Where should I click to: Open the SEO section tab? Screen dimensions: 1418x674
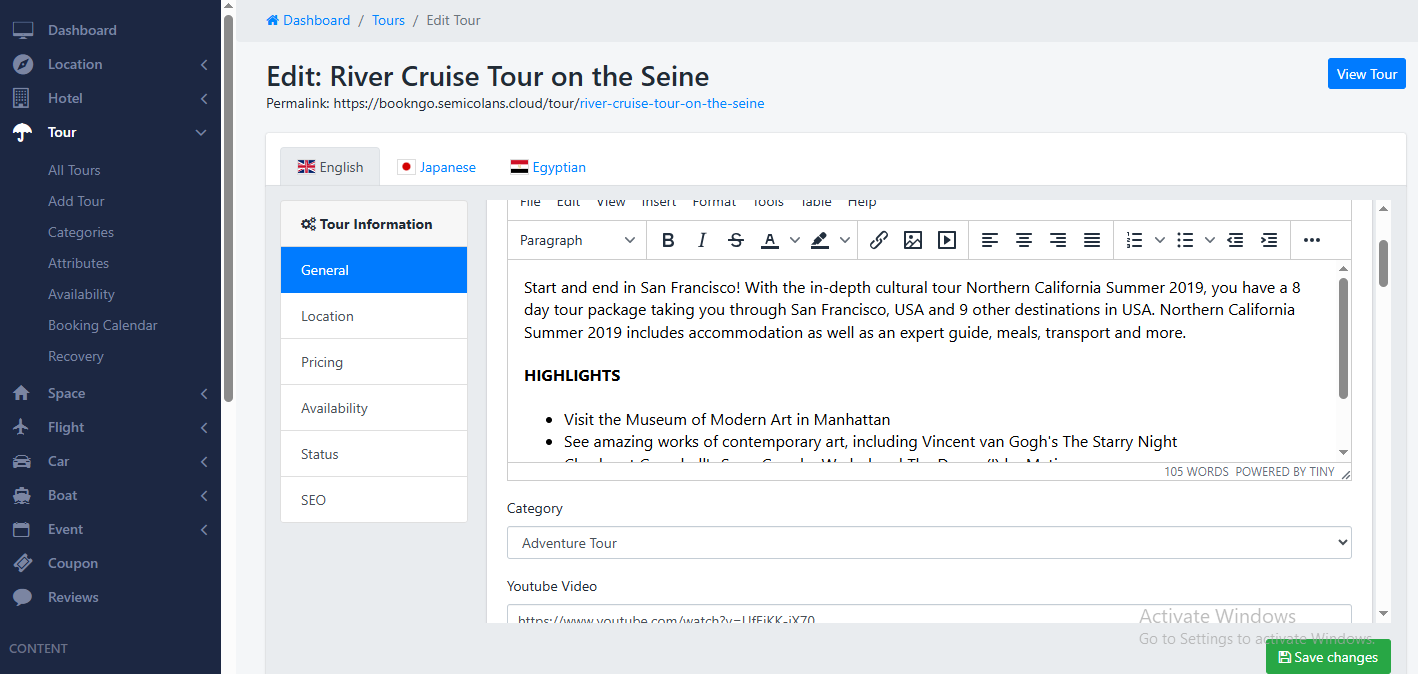click(374, 500)
